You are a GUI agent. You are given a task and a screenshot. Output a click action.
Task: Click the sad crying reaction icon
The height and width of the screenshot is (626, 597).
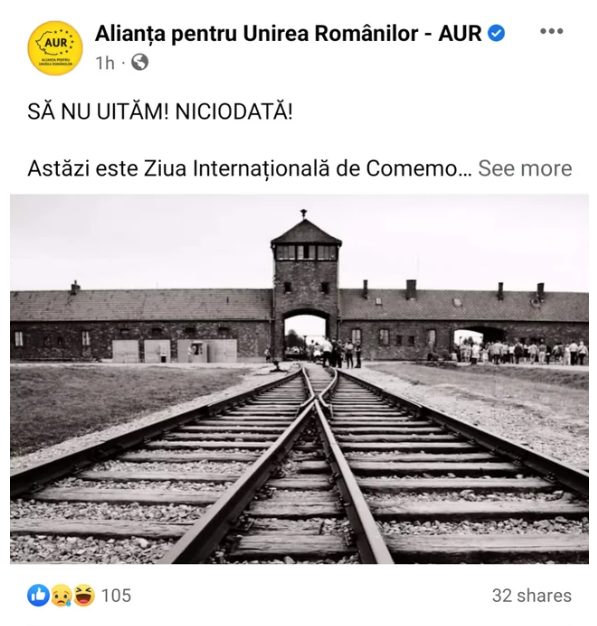pyautogui.click(x=61, y=595)
